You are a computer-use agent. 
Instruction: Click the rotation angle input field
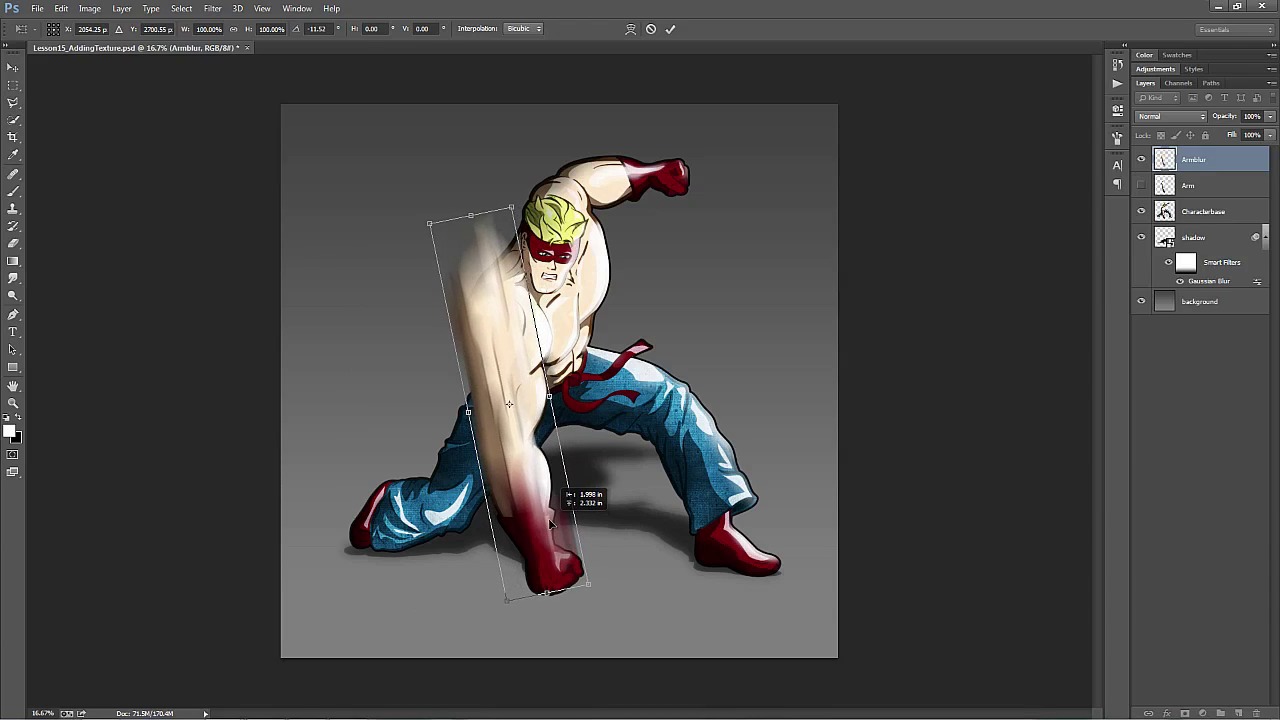[318, 29]
